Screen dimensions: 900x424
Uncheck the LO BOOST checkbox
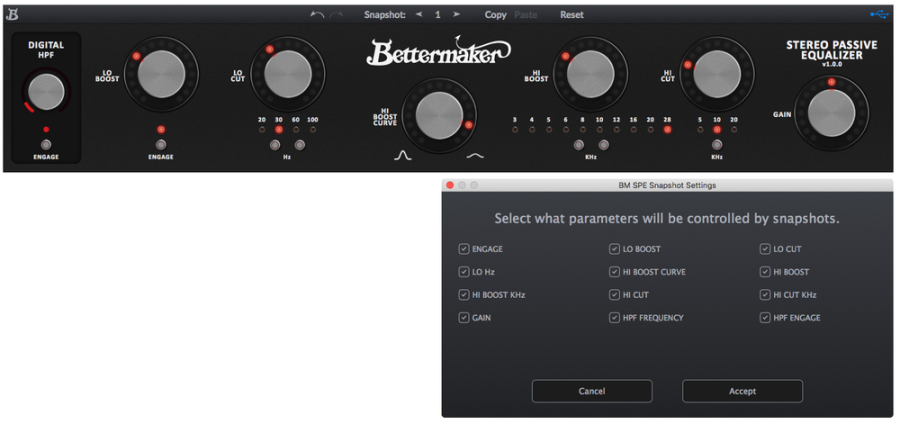[615, 249]
